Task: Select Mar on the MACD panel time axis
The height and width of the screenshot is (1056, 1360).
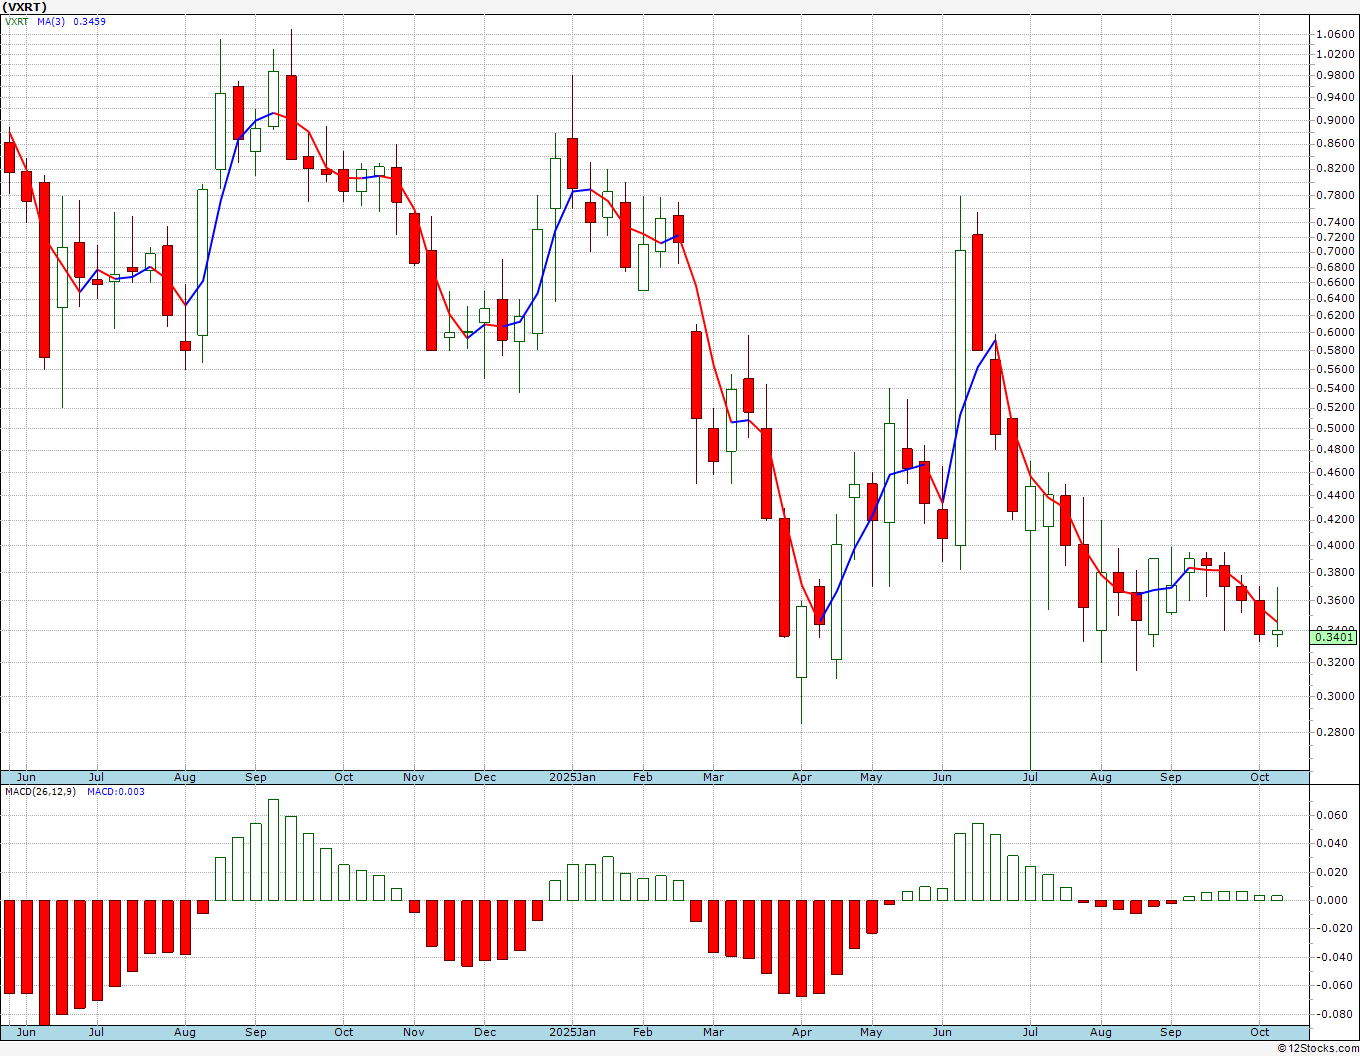Action: pyautogui.click(x=713, y=1032)
